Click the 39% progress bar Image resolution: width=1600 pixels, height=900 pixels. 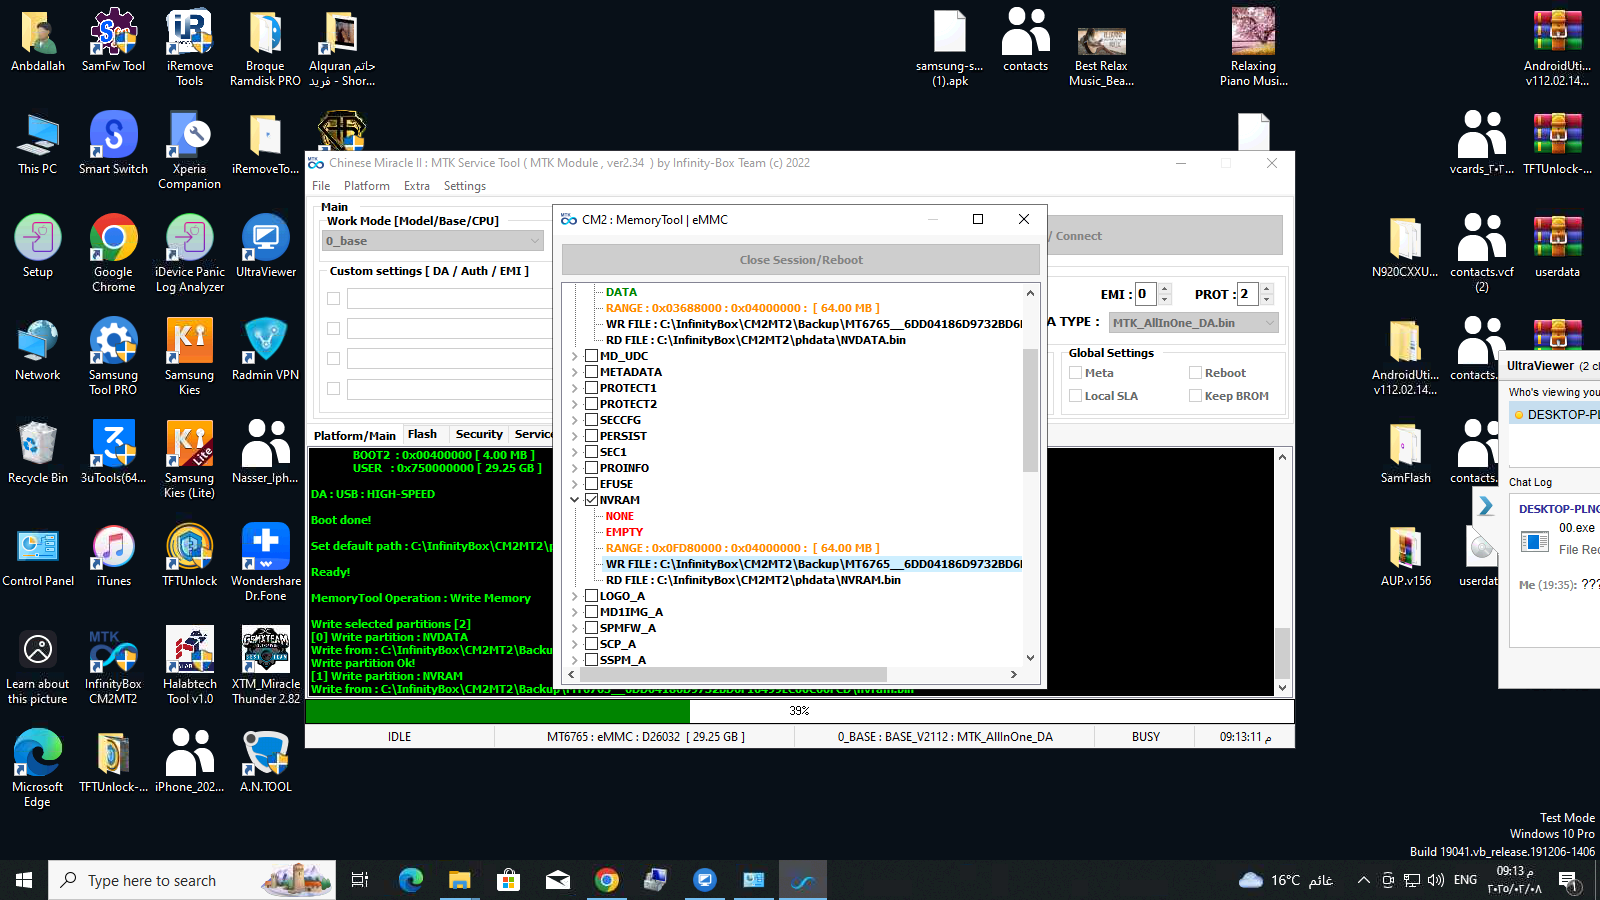[x=799, y=711]
